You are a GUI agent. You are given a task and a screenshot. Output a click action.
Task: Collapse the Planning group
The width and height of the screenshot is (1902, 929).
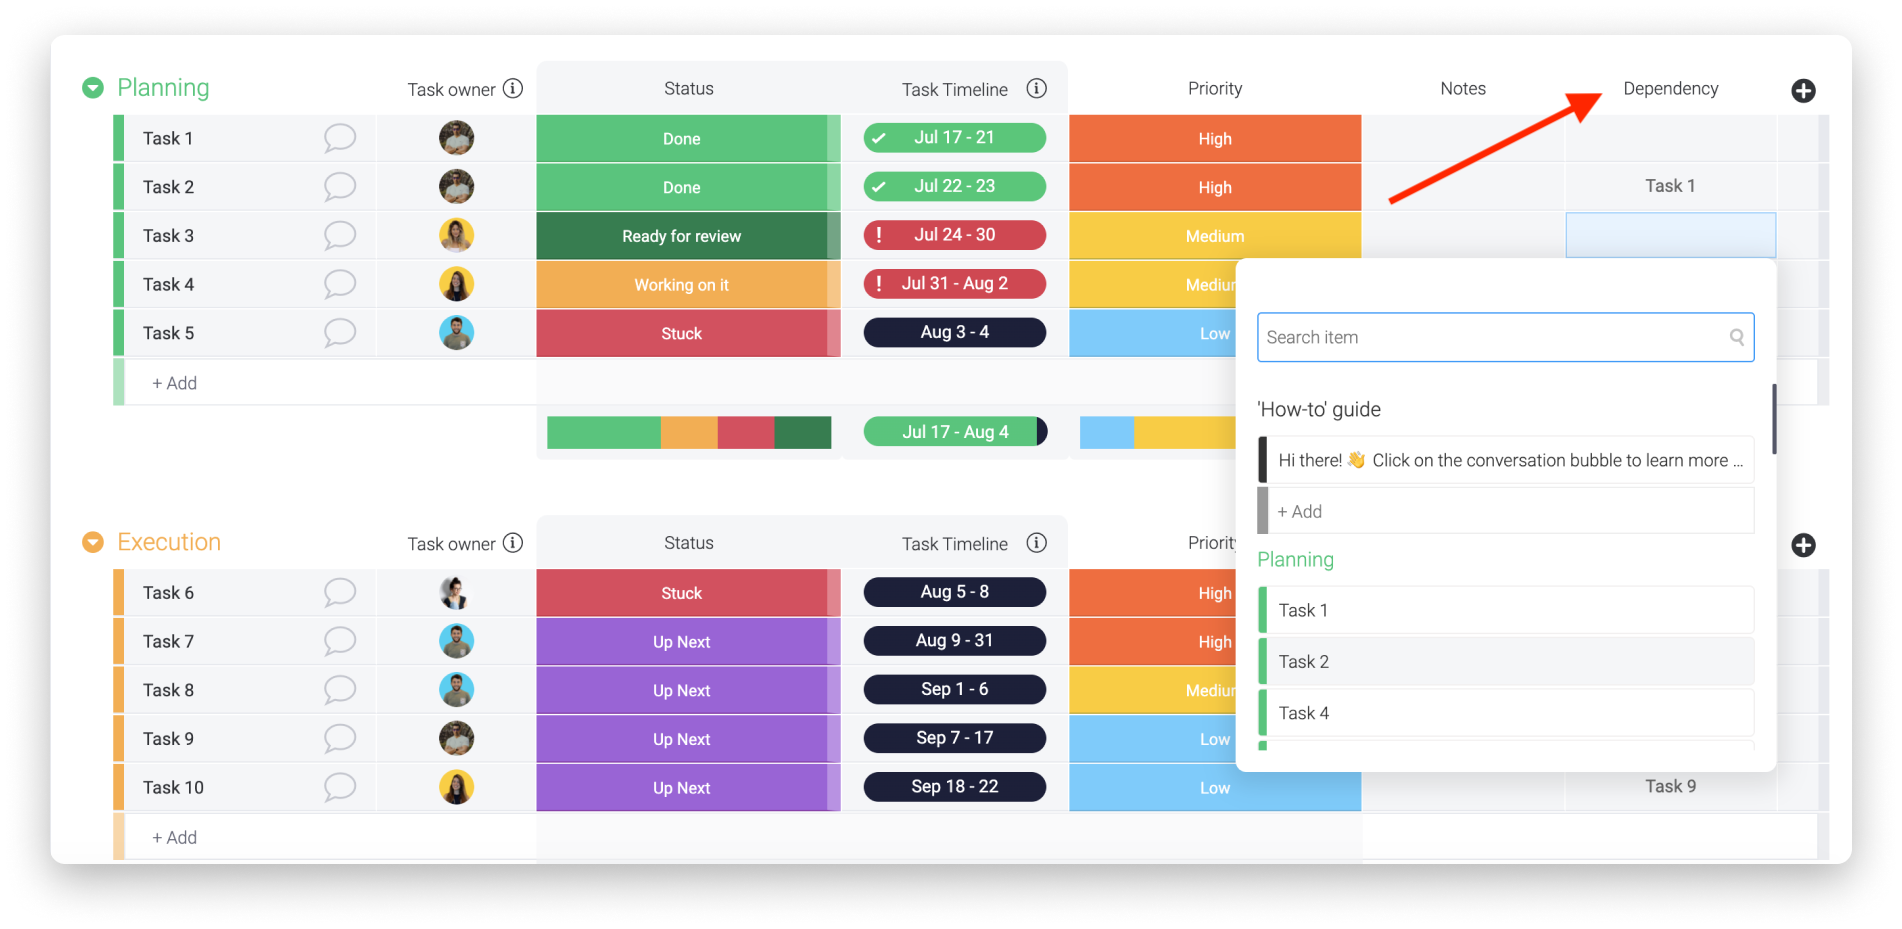pyautogui.click(x=93, y=88)
